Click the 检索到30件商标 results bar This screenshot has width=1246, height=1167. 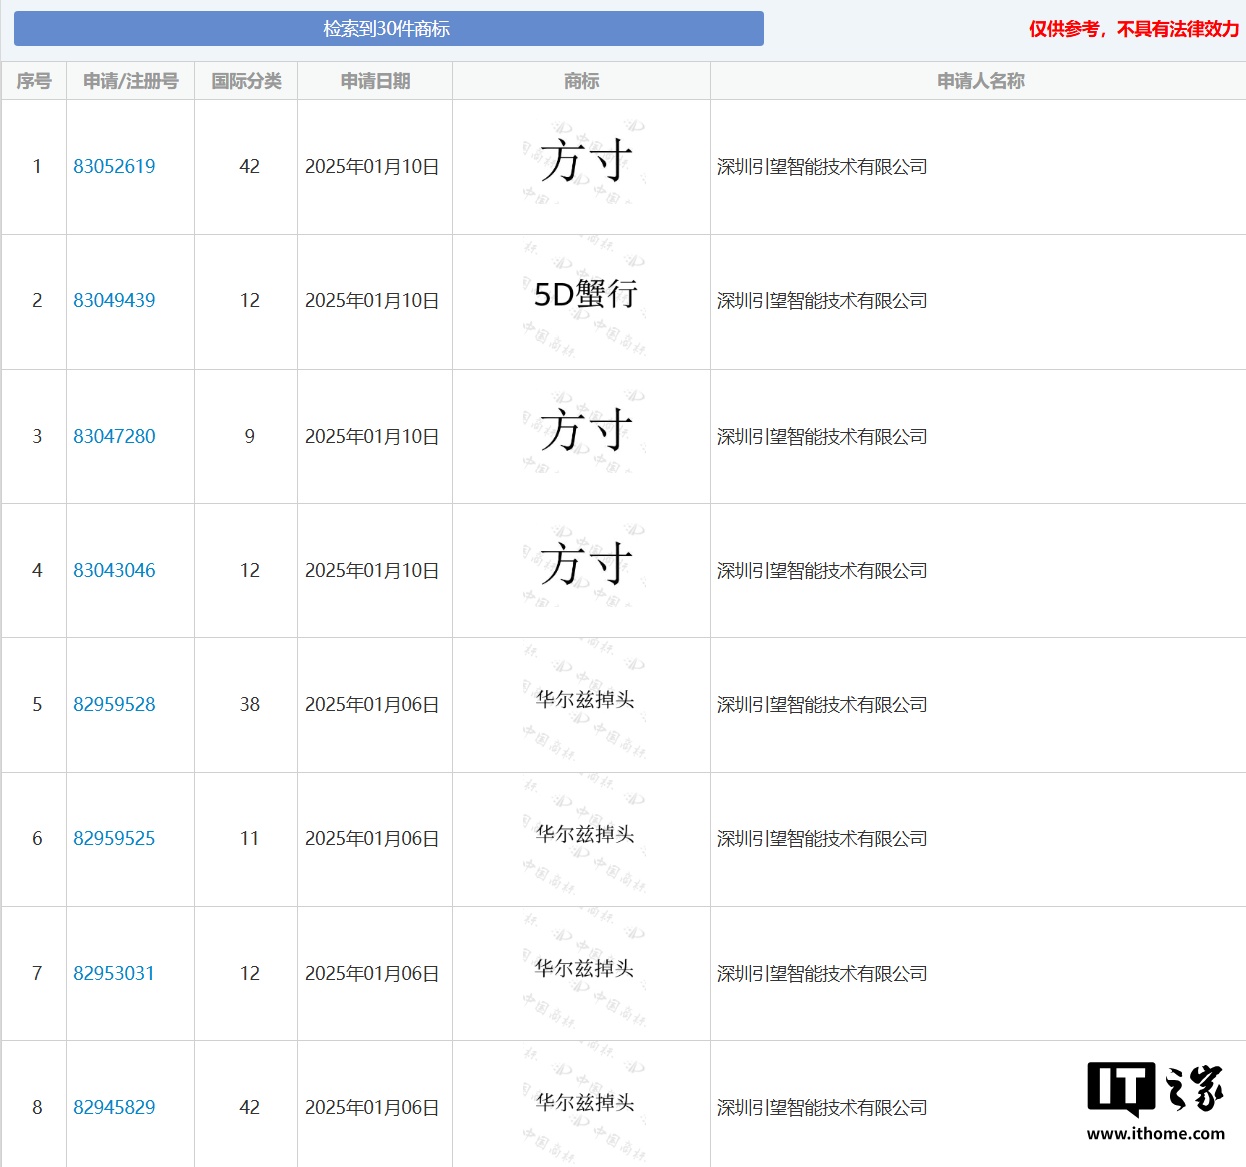point(388,29)
